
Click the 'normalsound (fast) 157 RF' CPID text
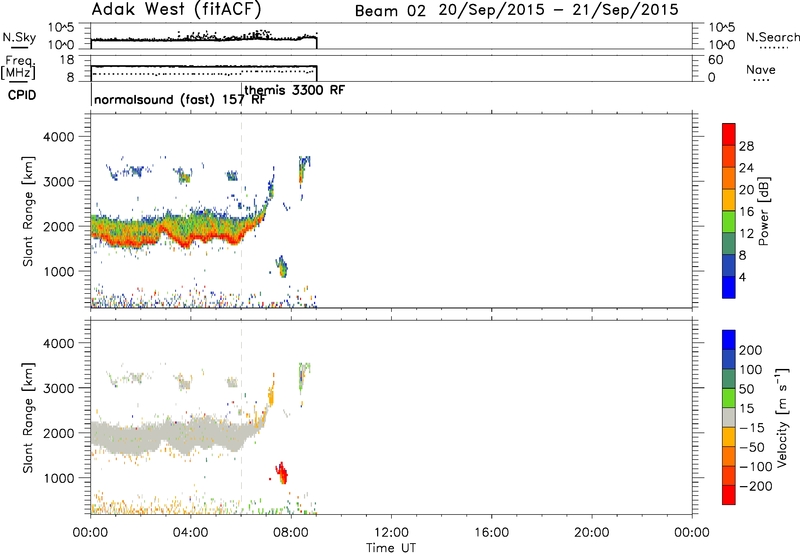tap(180, 99)
